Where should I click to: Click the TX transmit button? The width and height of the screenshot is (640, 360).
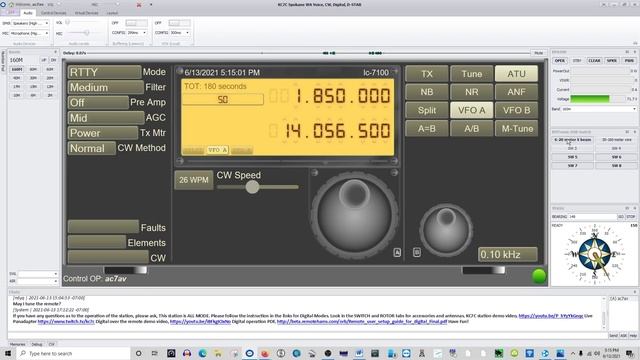(427, 74)
